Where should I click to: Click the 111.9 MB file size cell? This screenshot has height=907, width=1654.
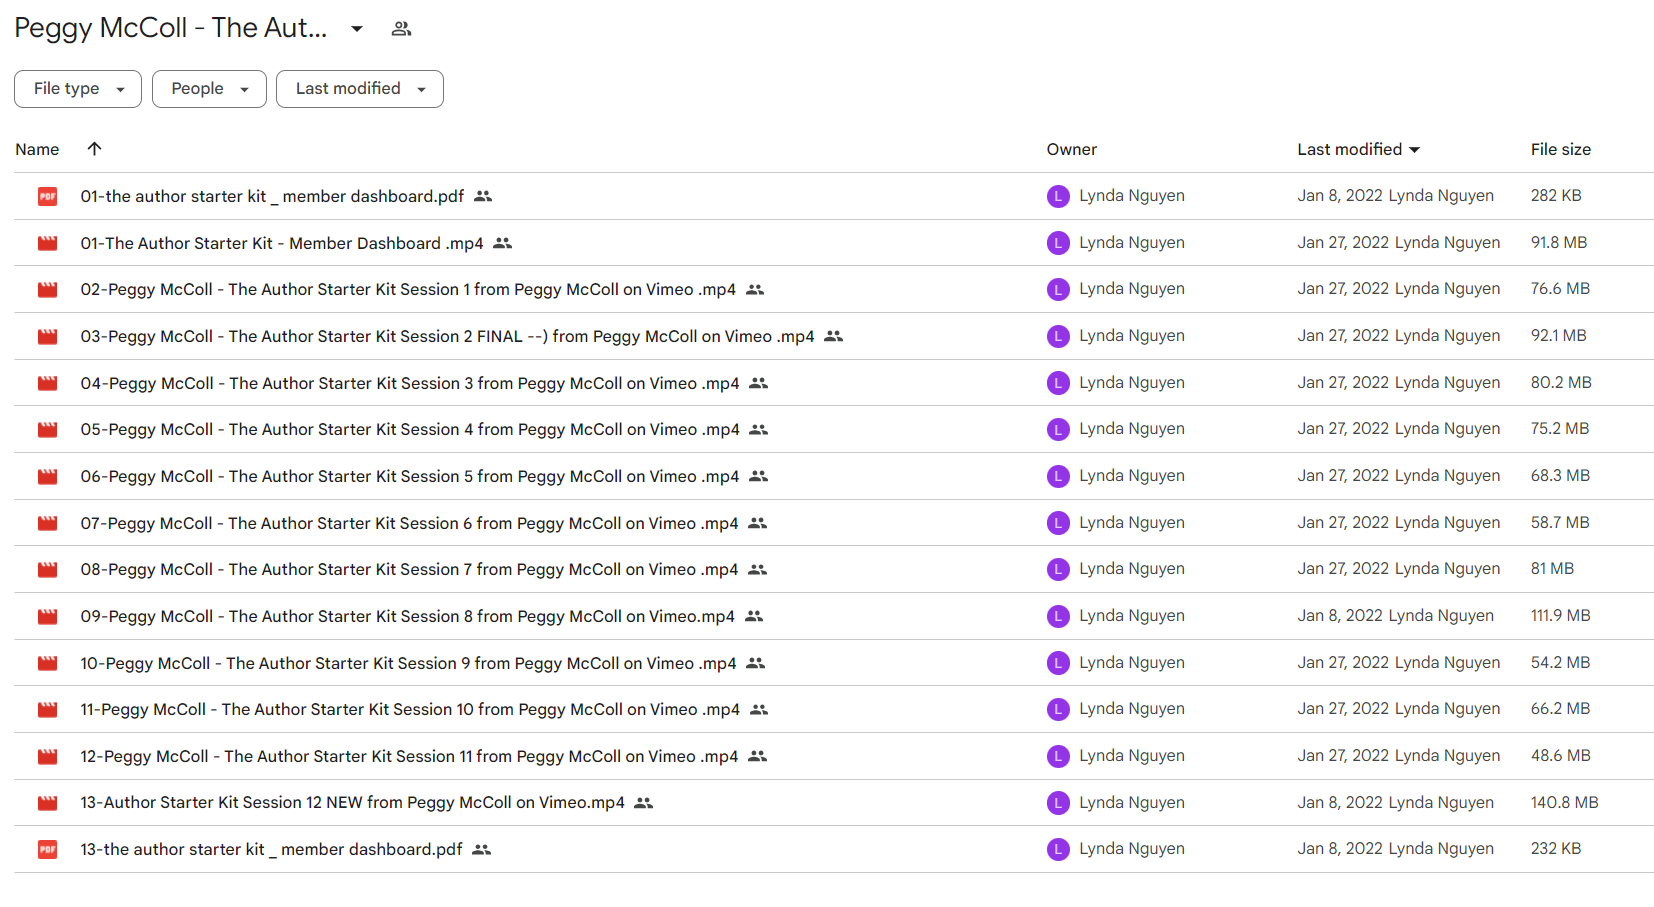[x=1560, y=616]
